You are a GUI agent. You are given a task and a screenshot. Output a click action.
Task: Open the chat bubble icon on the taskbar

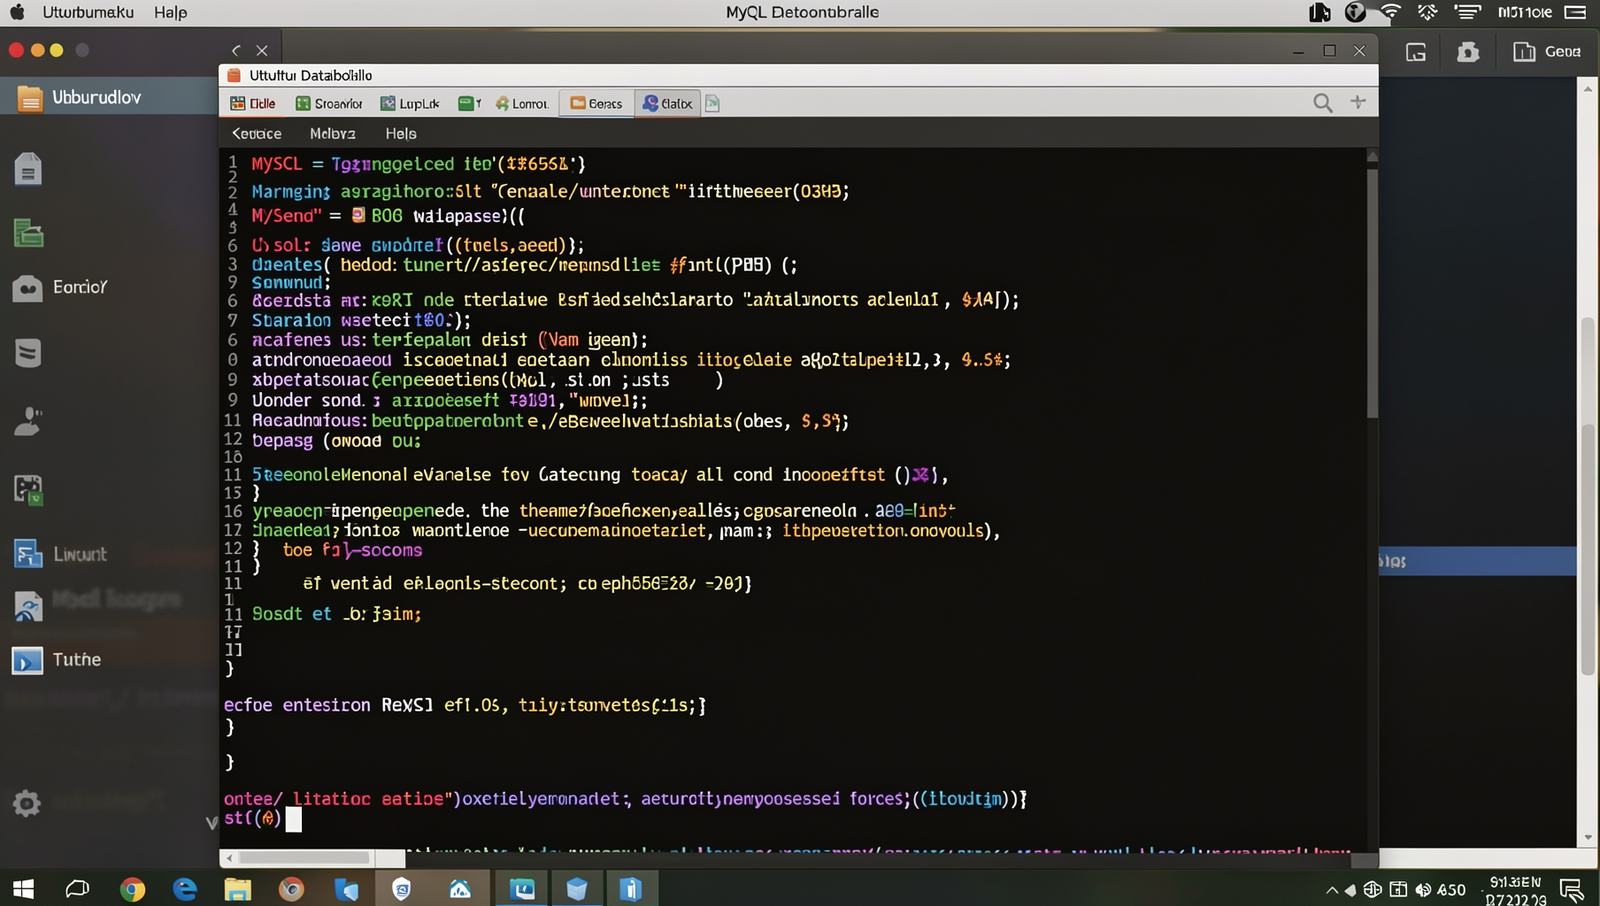pos(77,889)
